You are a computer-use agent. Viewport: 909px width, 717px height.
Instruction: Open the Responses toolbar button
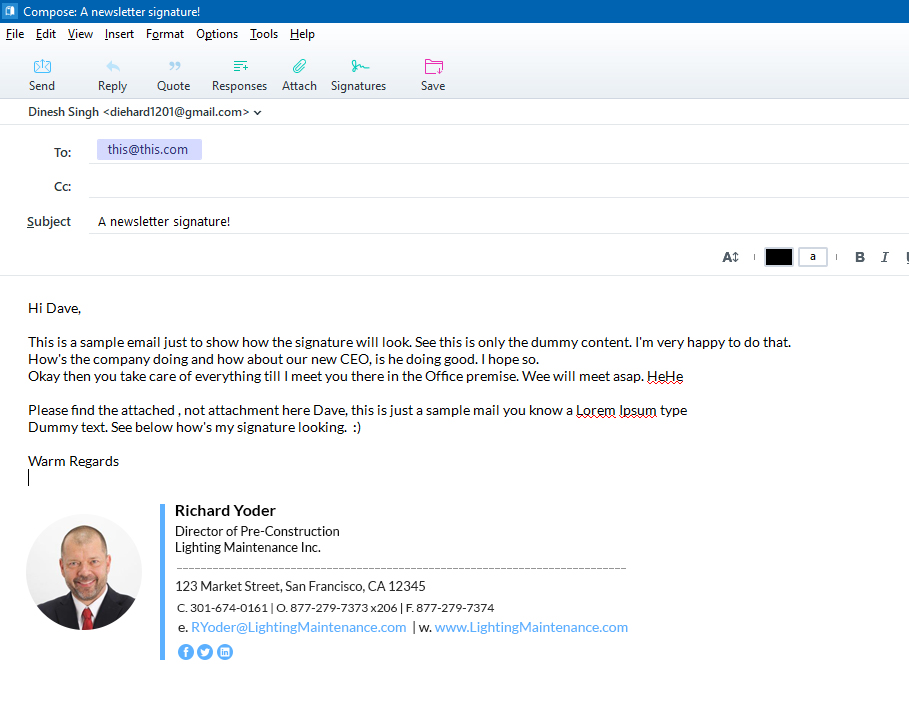point(239,75)
